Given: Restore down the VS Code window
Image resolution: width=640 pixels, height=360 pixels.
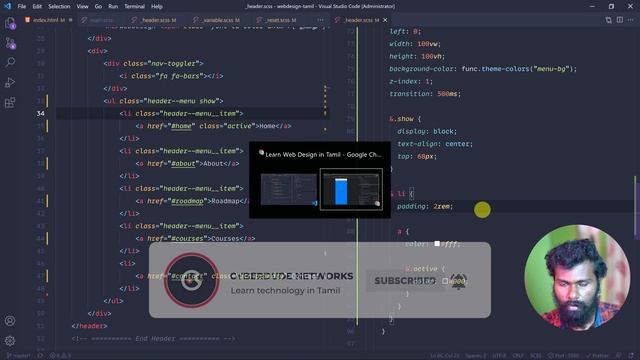Looking at the screenshot, I should [611, 6].
